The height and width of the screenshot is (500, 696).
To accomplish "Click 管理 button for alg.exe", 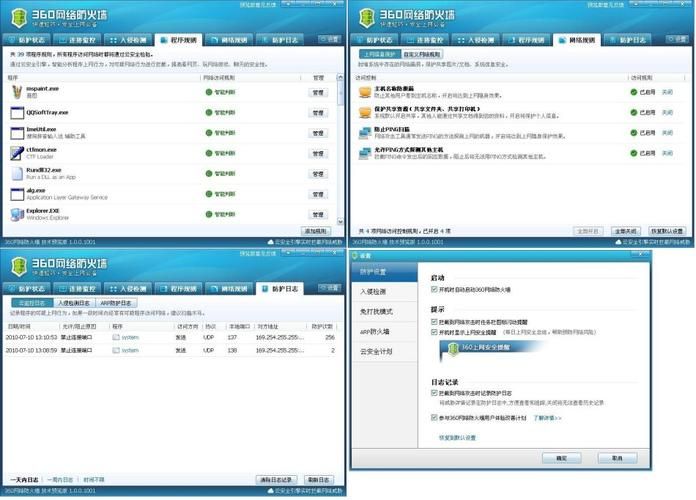I will (318, 194).
